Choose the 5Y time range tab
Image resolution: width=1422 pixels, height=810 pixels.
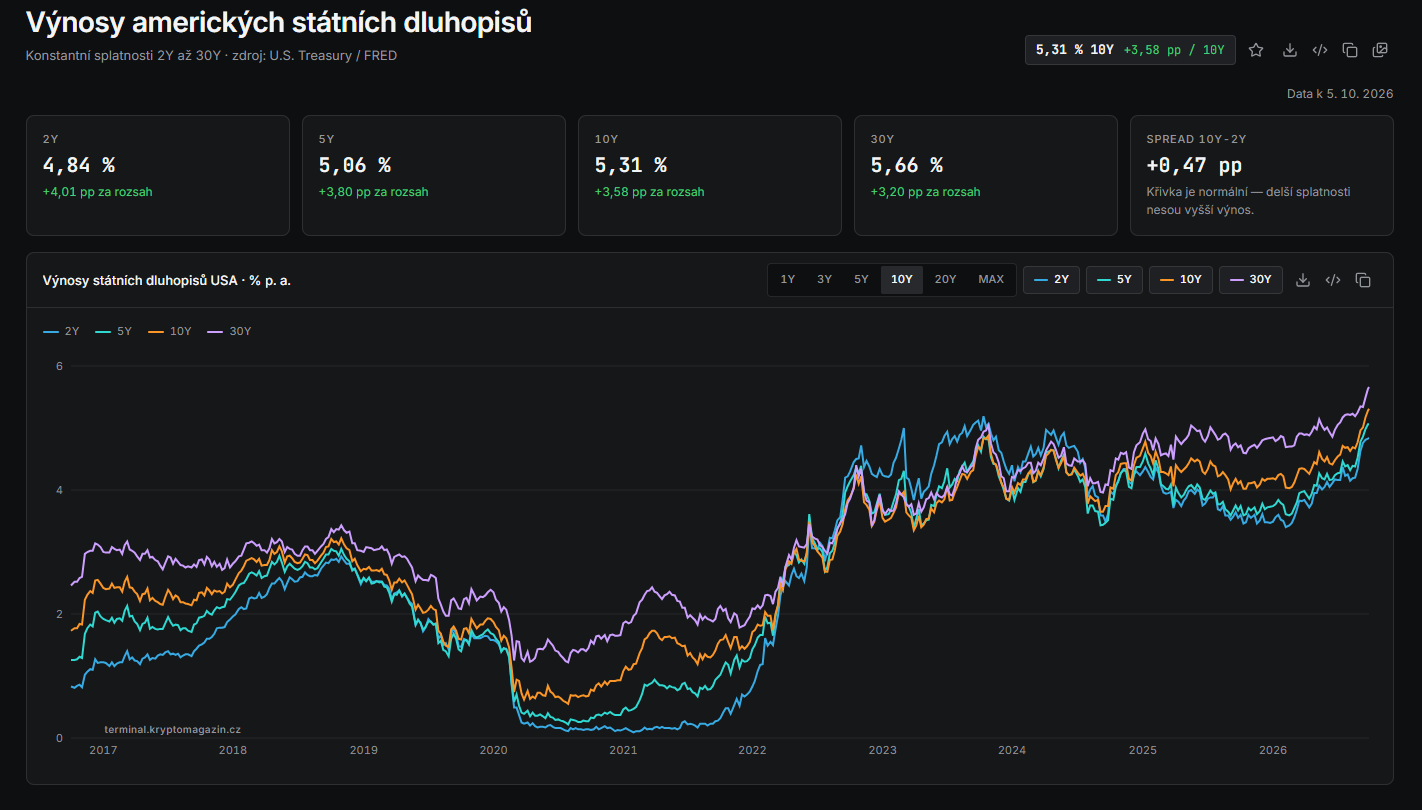coord(861,280)
